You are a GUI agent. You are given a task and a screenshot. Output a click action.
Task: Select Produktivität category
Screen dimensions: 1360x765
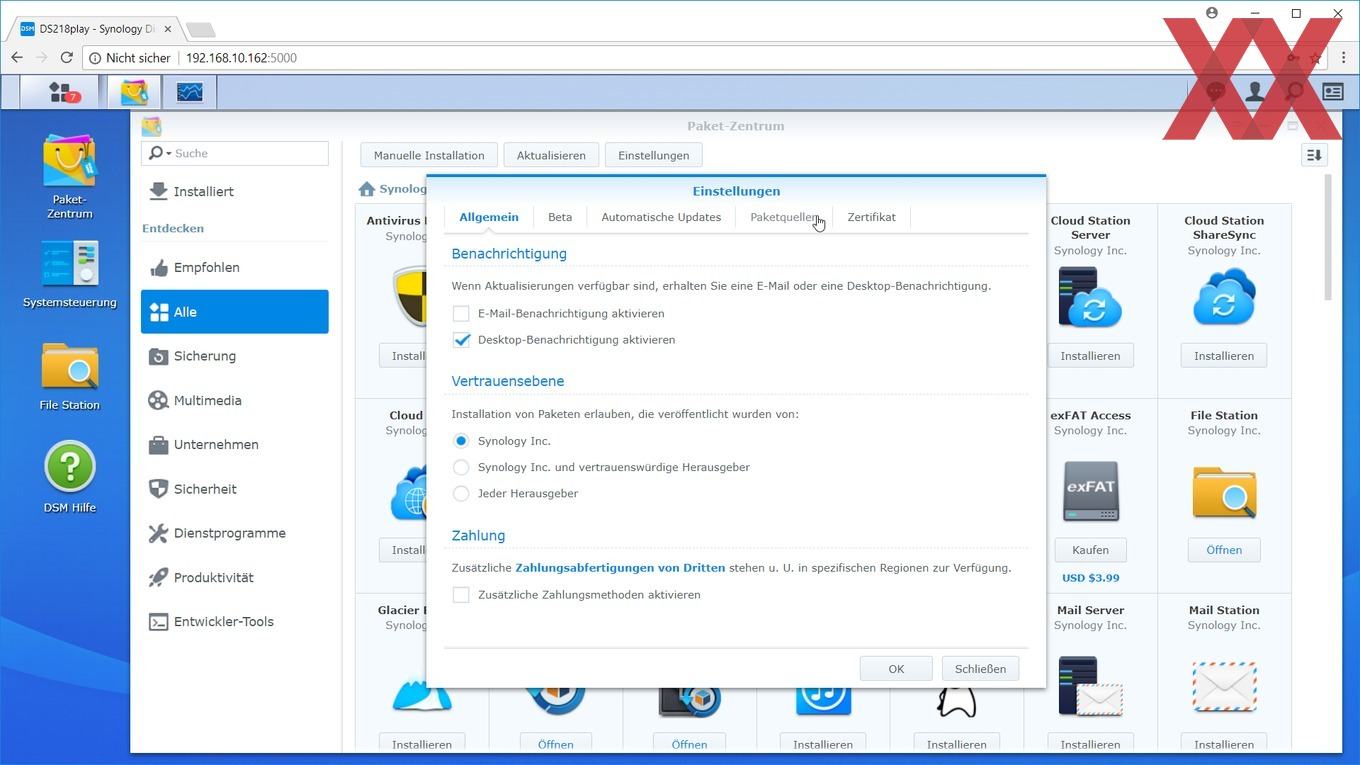pos(234,577)
